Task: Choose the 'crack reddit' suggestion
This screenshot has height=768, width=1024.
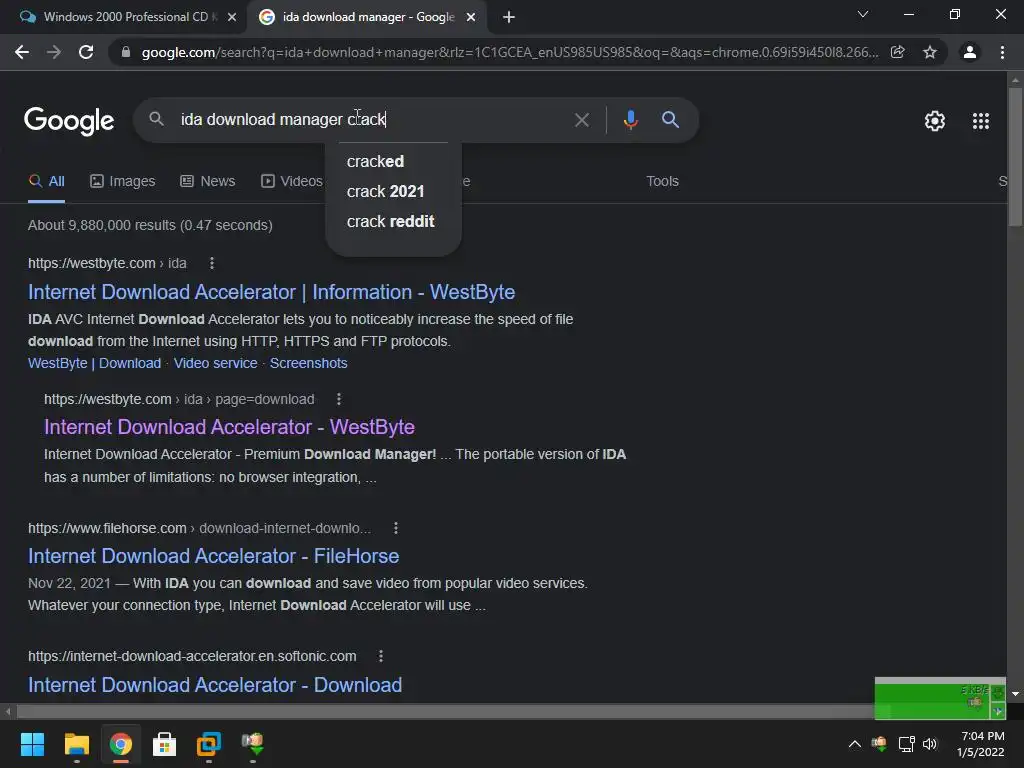Action: click(x=393, y=221)
